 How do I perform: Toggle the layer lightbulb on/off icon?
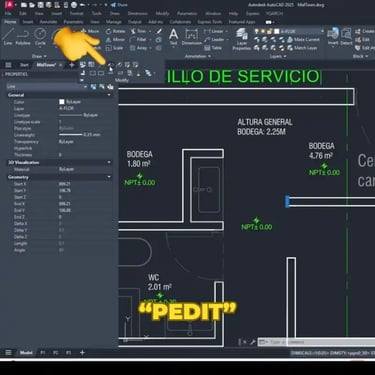[x=256, y=31]
